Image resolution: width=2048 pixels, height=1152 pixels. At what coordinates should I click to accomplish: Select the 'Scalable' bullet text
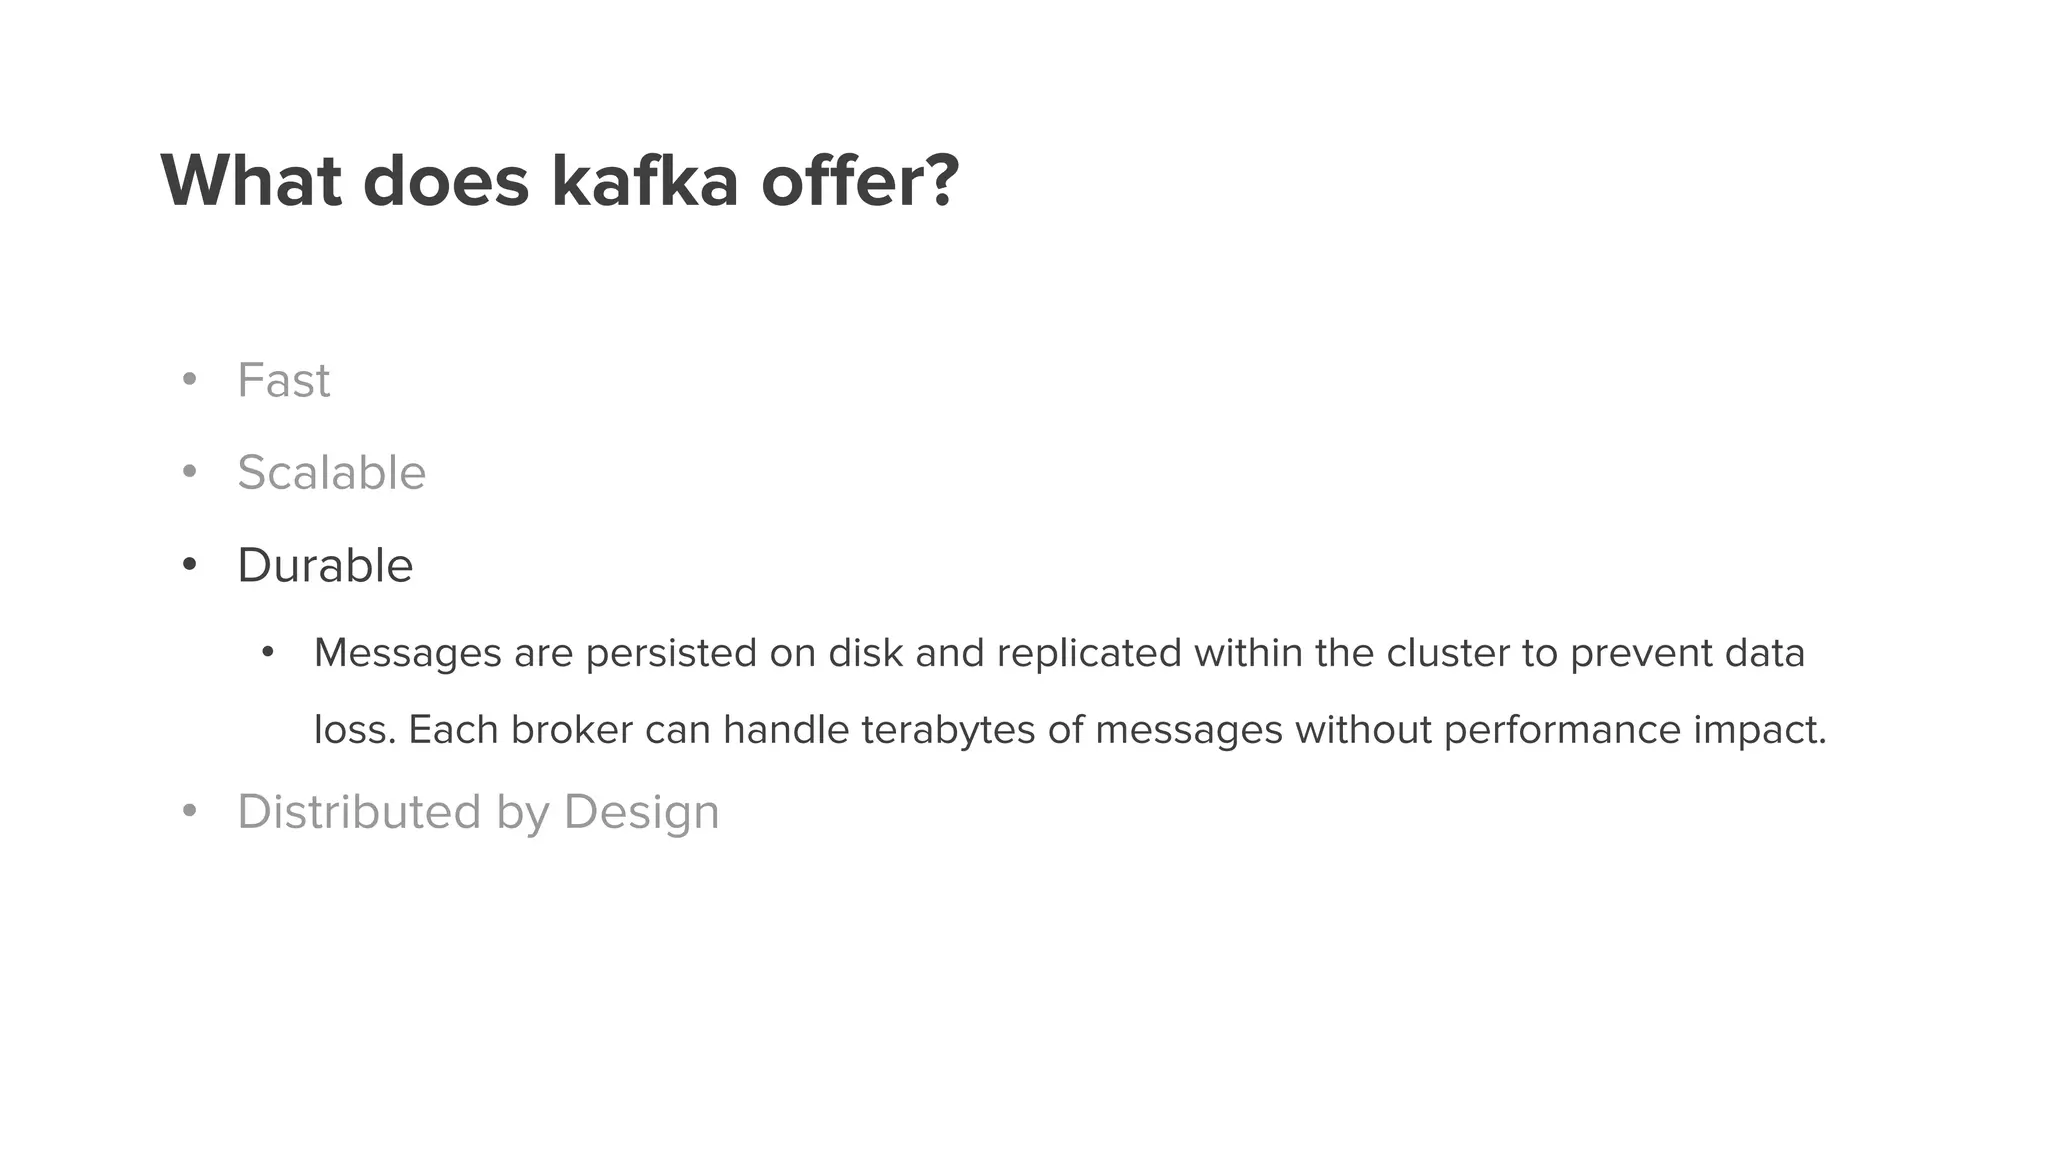tap(331, 472)
